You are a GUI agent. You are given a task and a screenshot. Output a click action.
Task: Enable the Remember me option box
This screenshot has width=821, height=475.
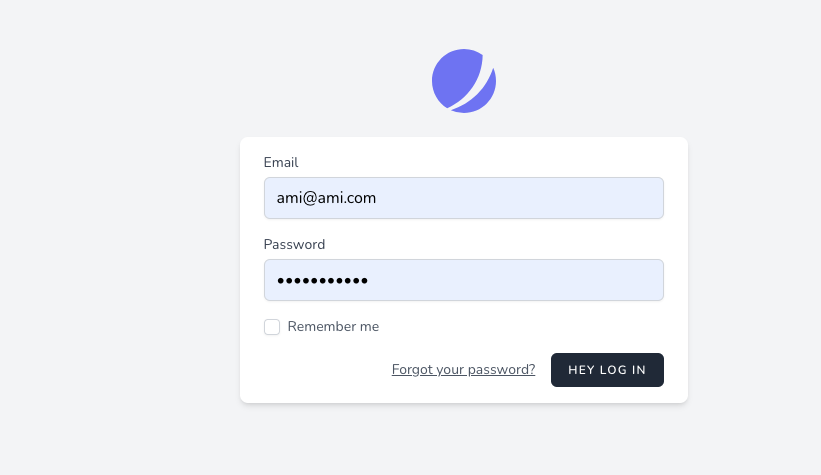pos(272,327)
